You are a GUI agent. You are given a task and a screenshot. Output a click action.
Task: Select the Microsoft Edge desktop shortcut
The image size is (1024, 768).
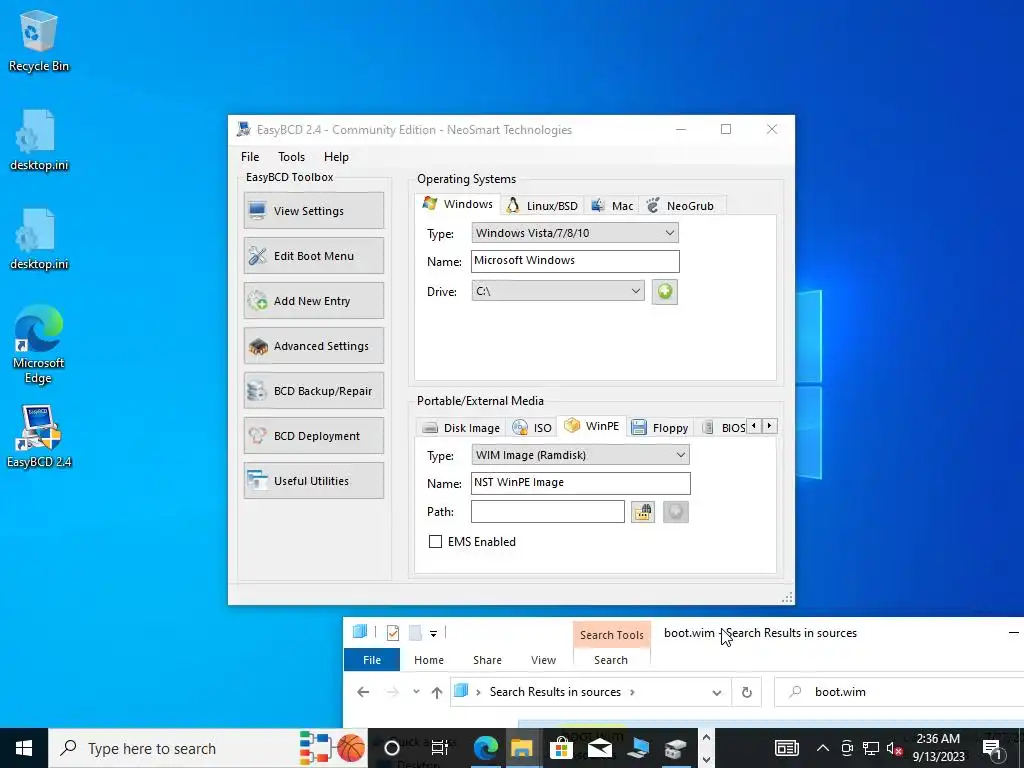tap(39, 344)
